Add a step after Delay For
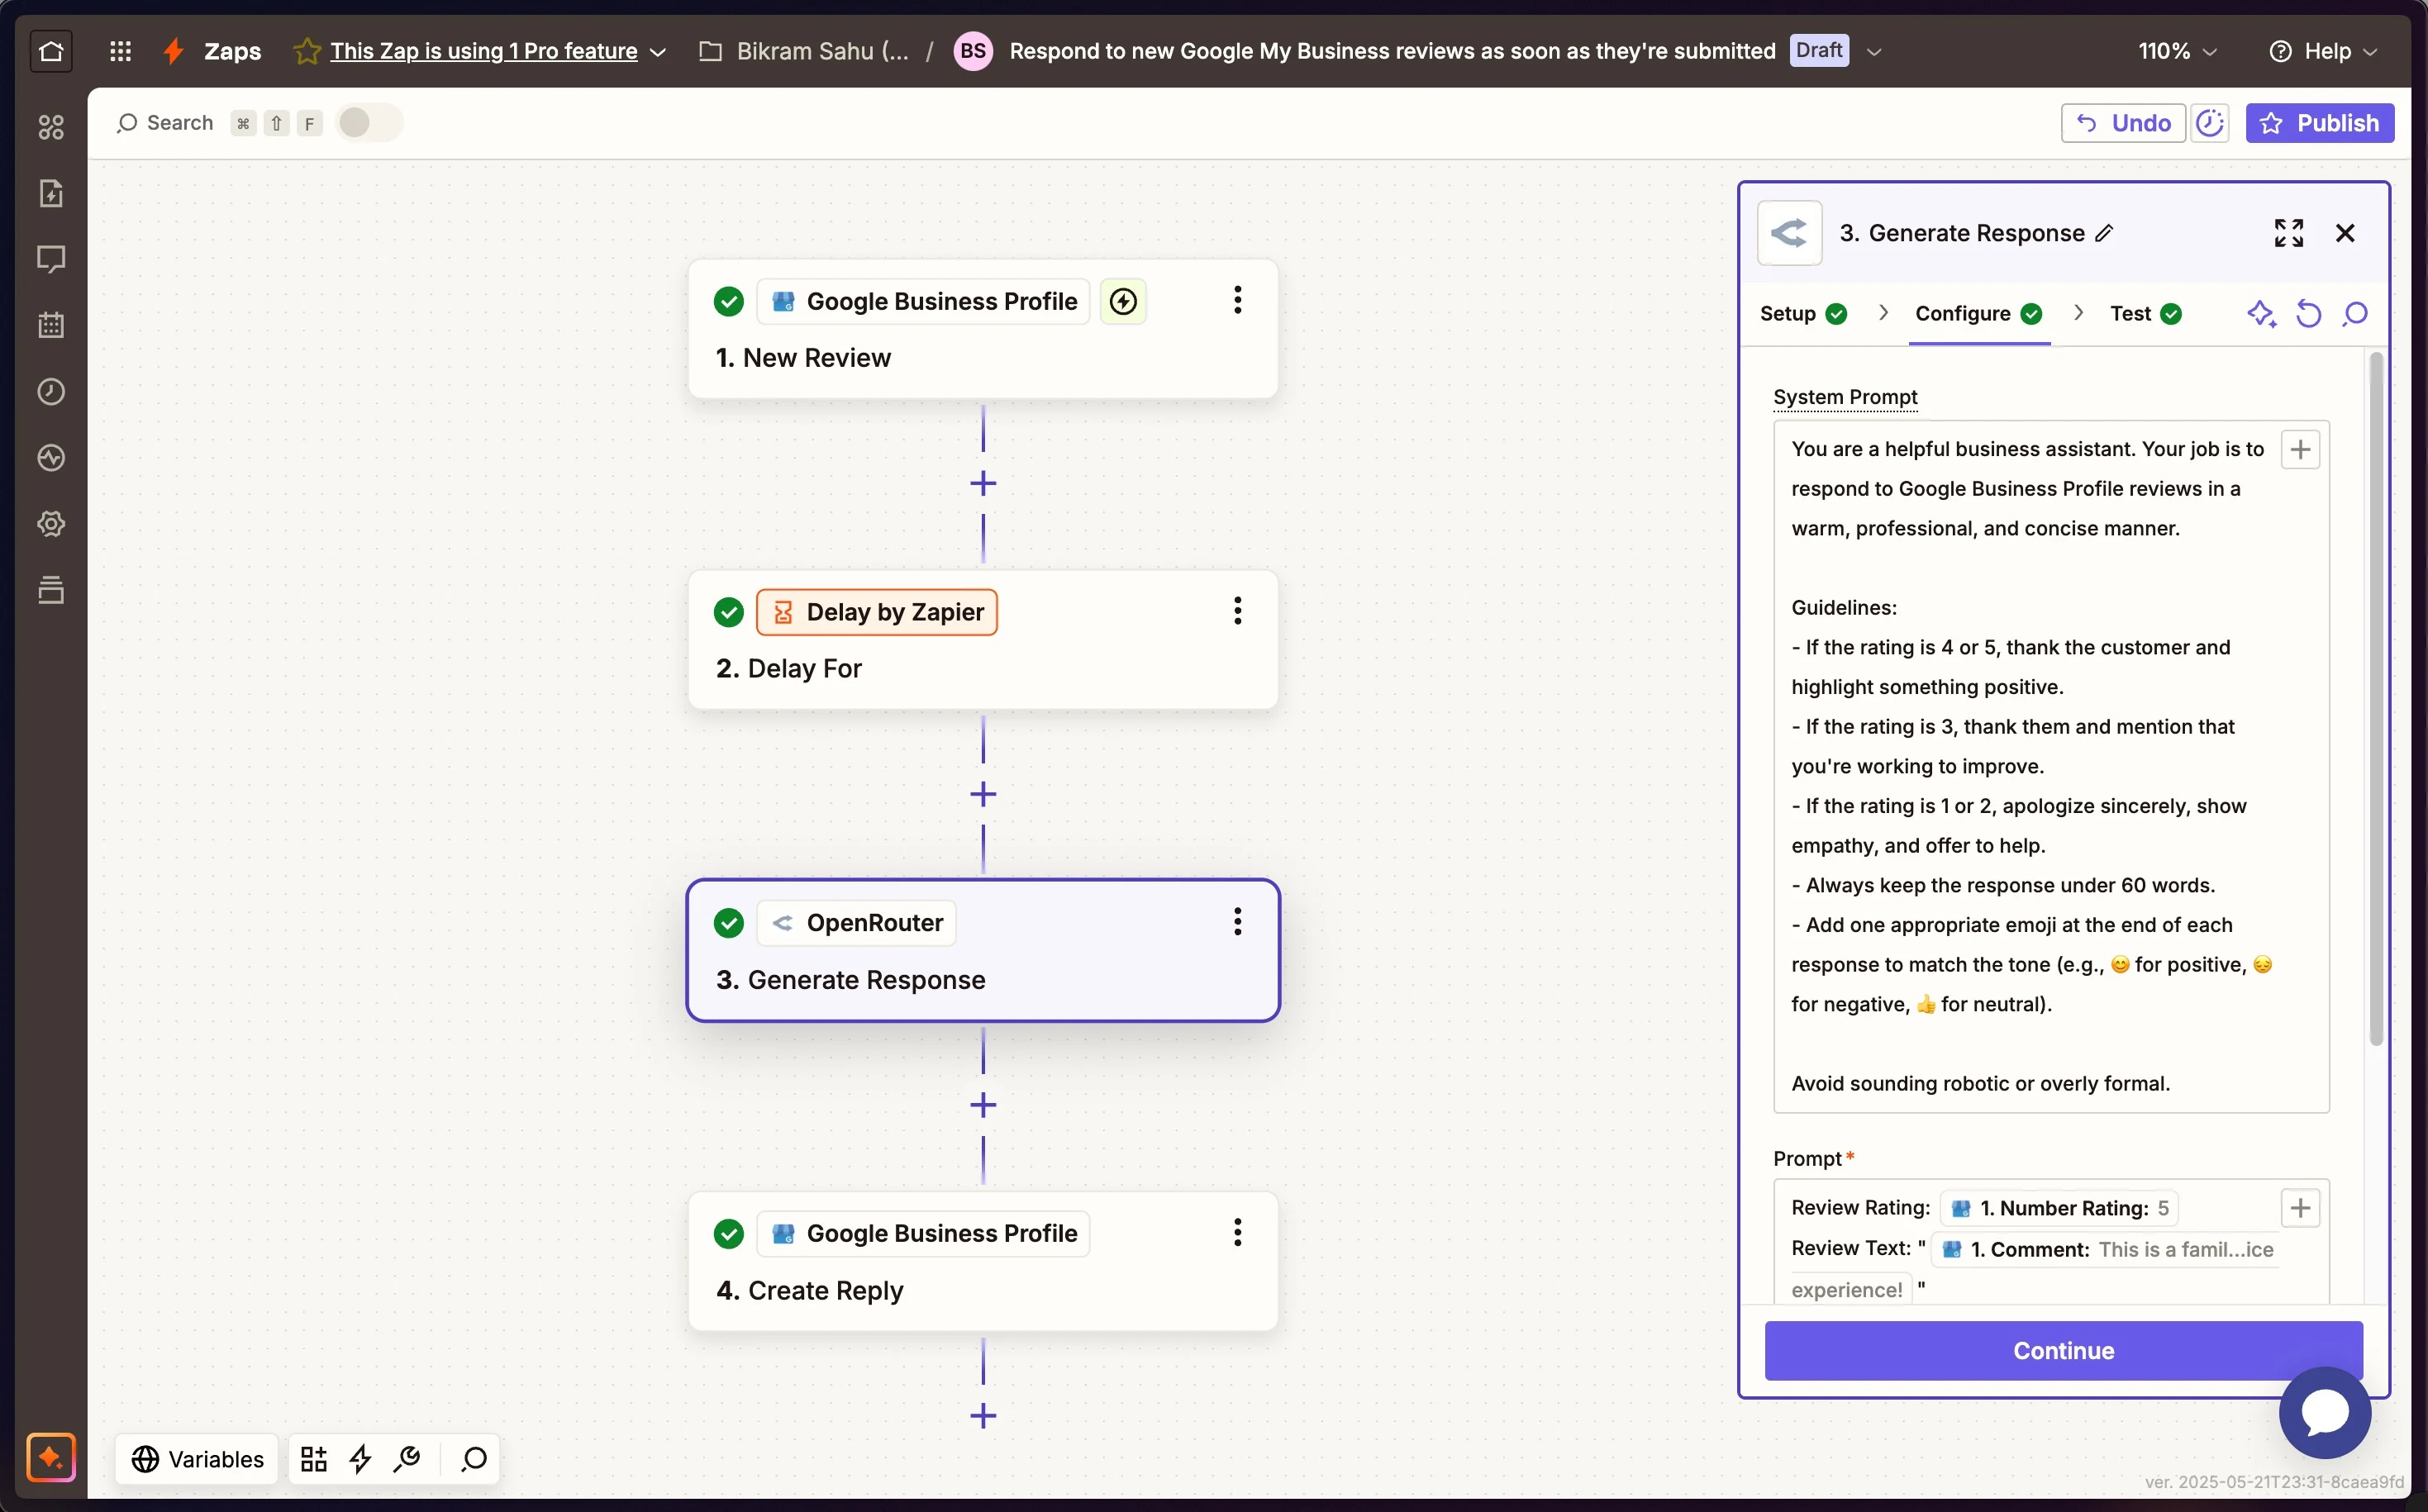Viewport: 2428px width, 1512px height. click(983, 795)
